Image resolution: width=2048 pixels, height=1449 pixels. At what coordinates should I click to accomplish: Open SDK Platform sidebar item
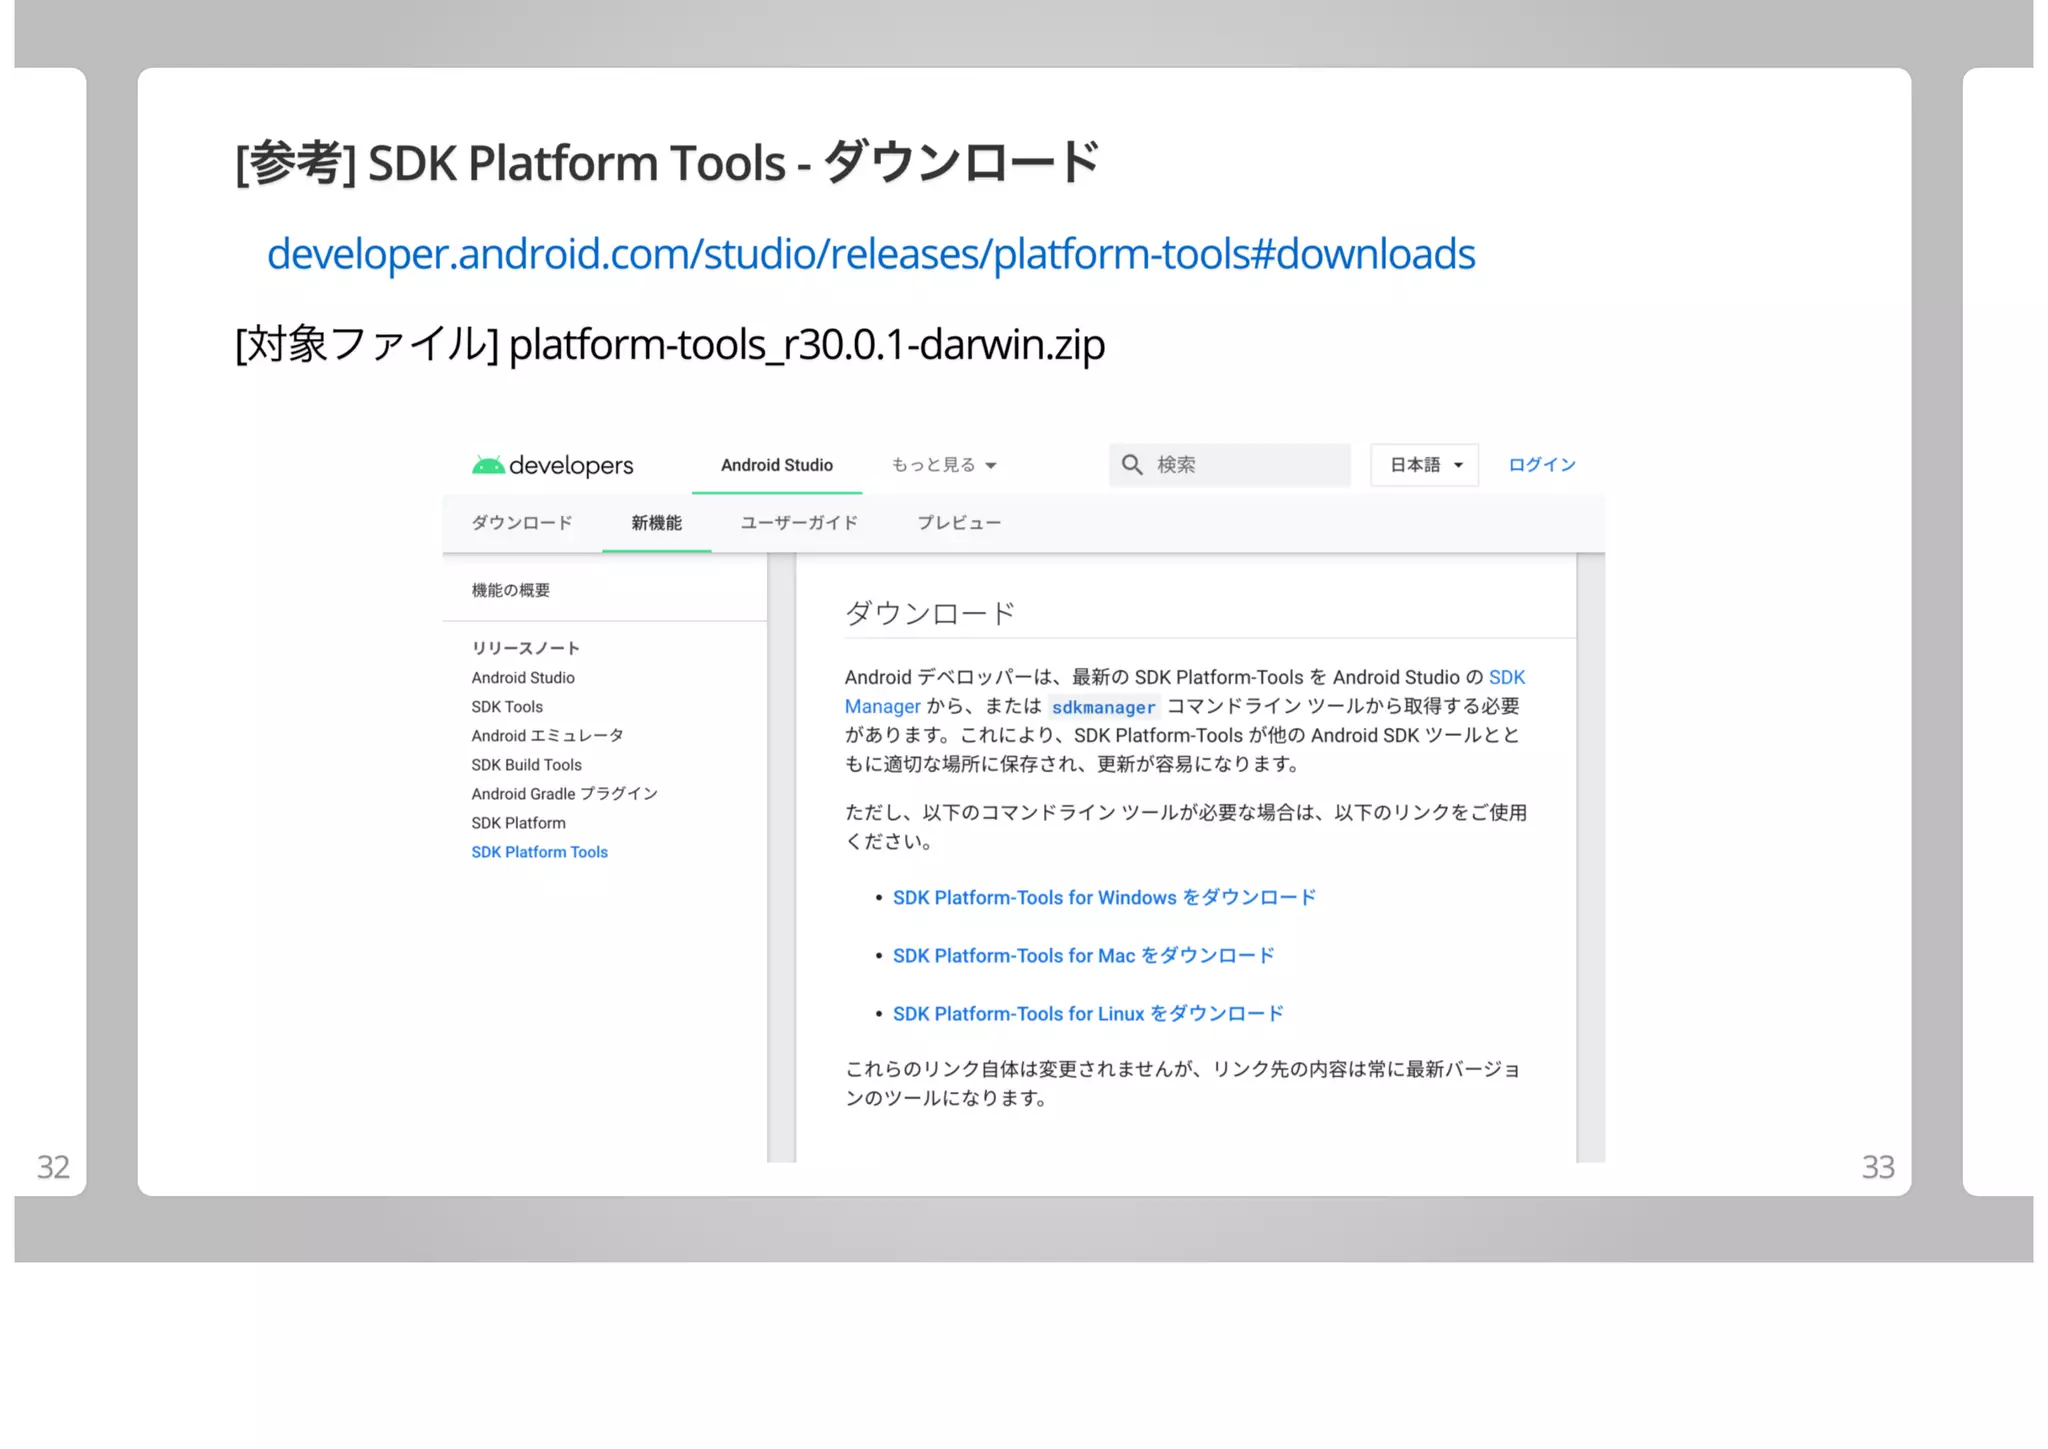(x=518, y=823)
